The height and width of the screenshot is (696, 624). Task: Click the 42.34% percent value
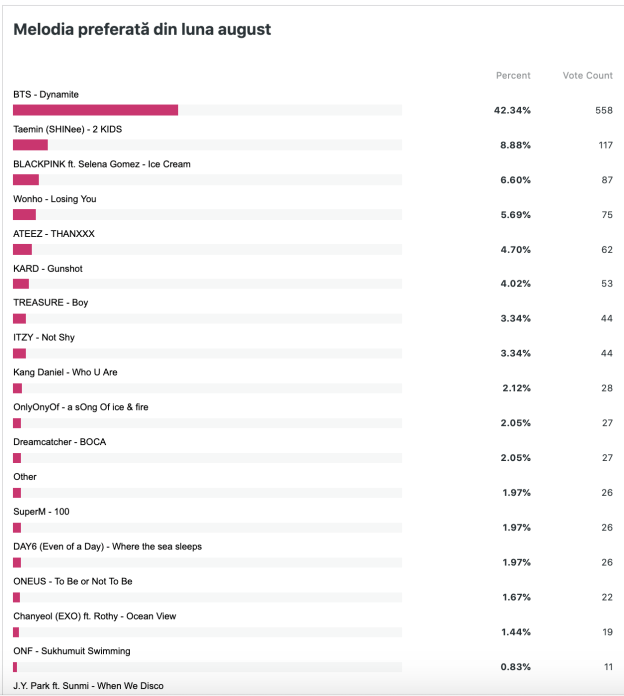pyautogui.click(x=512, y=110)
